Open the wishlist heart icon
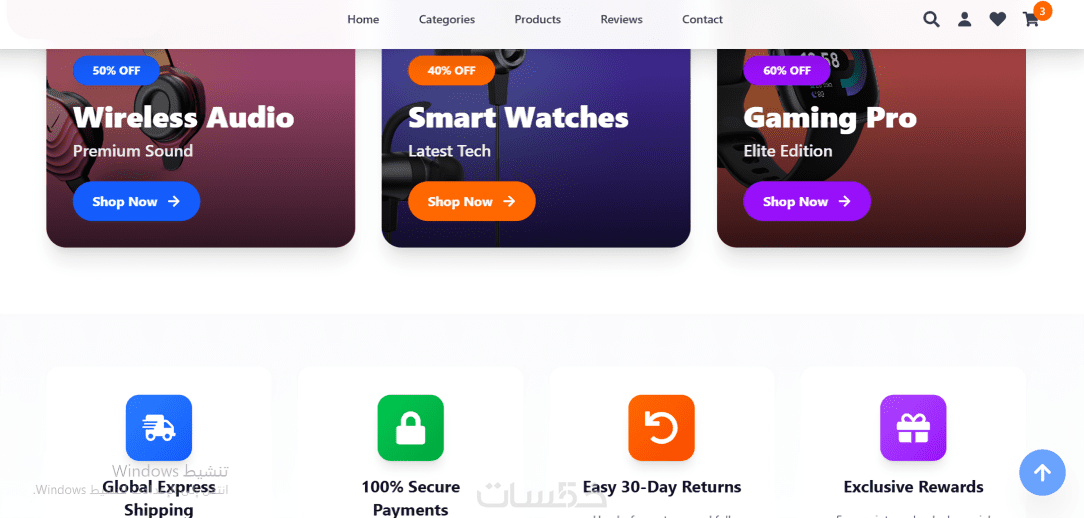 point(998,19)
